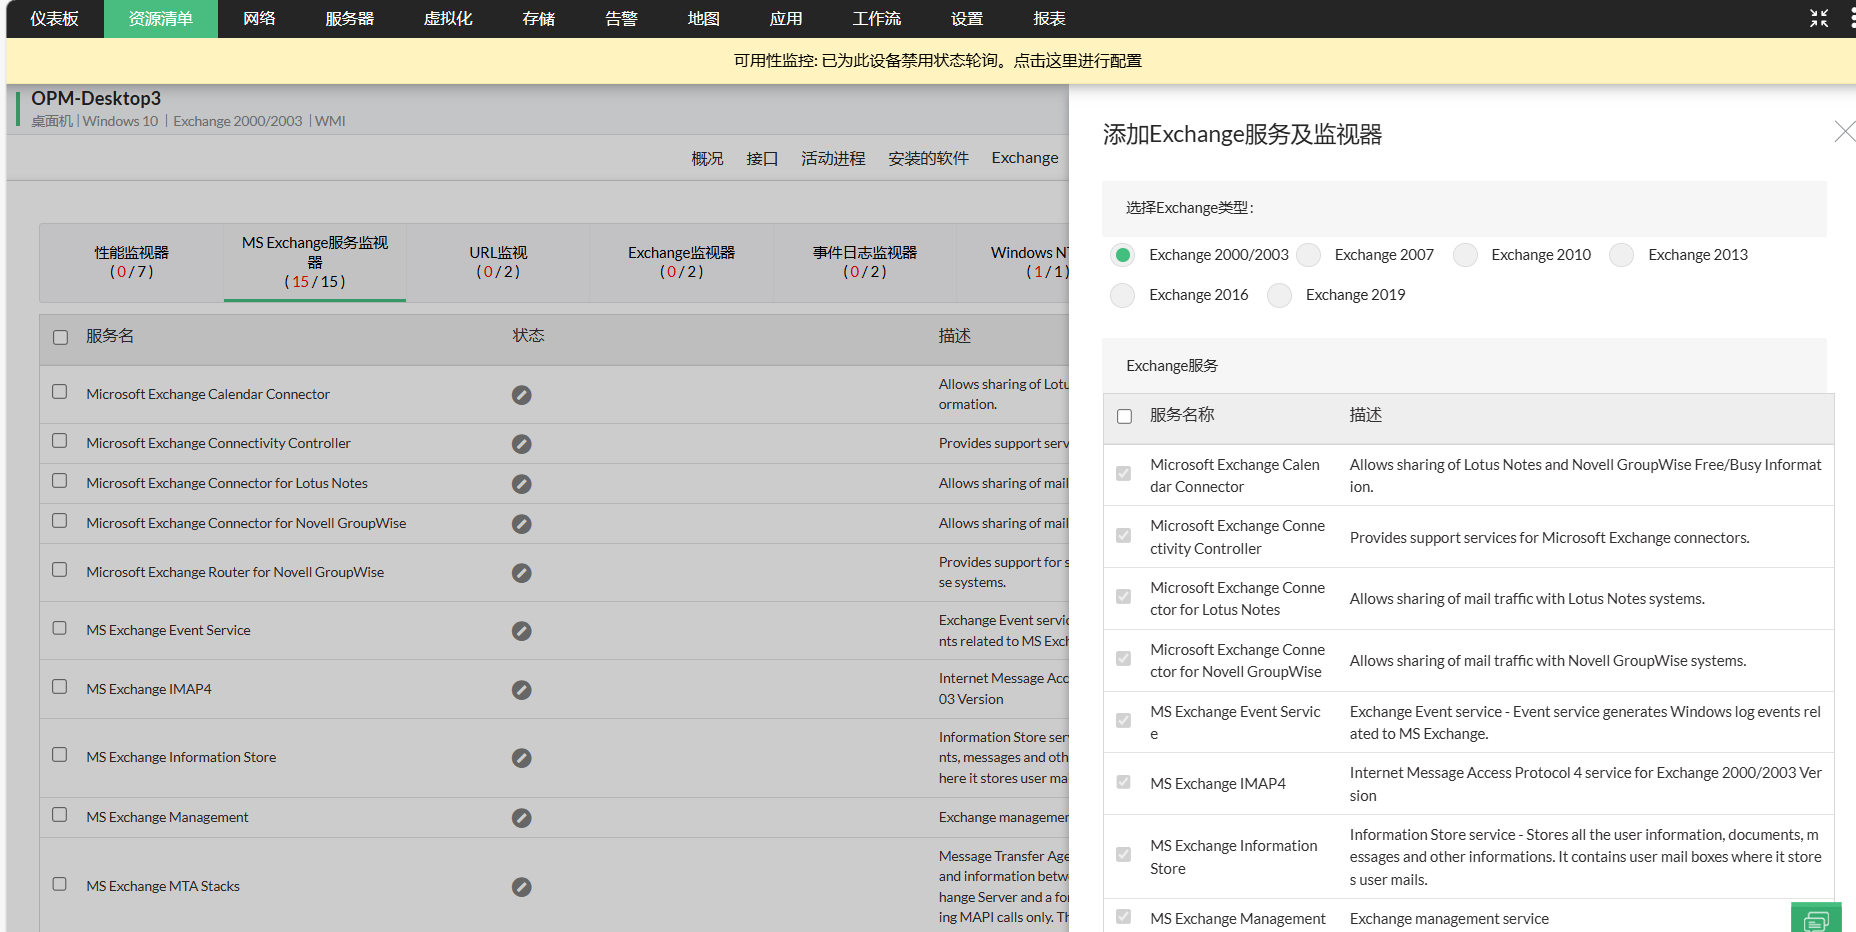Choose Exchange 2007 type option
The width and height of the screenshot is (1856, 932).
tap(1308, 255)
